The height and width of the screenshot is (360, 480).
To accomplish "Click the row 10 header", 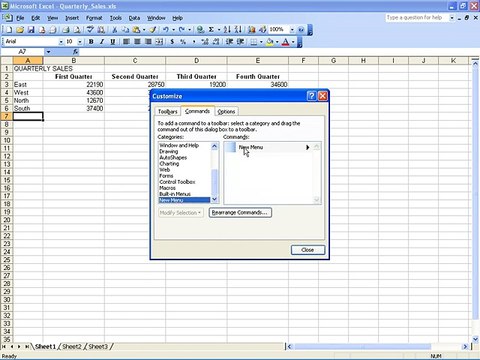I will point(7,140).
